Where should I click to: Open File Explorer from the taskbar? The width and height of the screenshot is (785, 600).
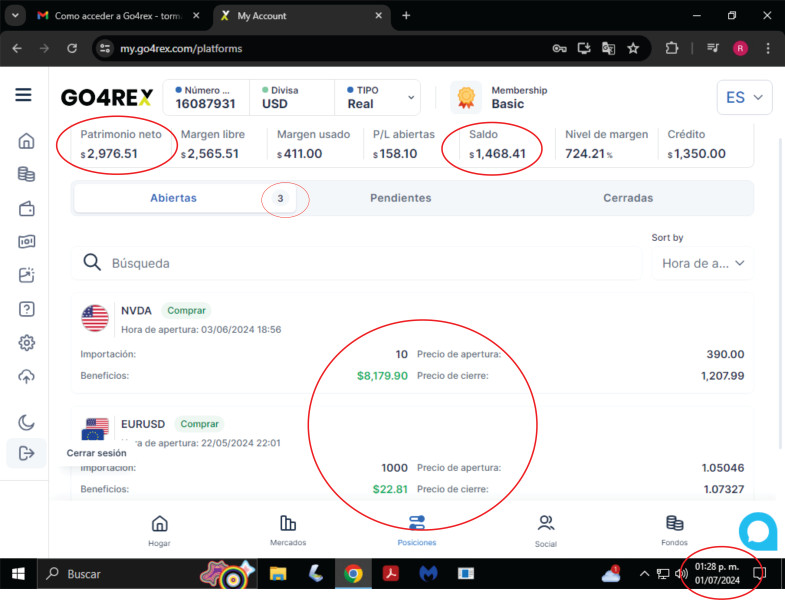[277, 573]
